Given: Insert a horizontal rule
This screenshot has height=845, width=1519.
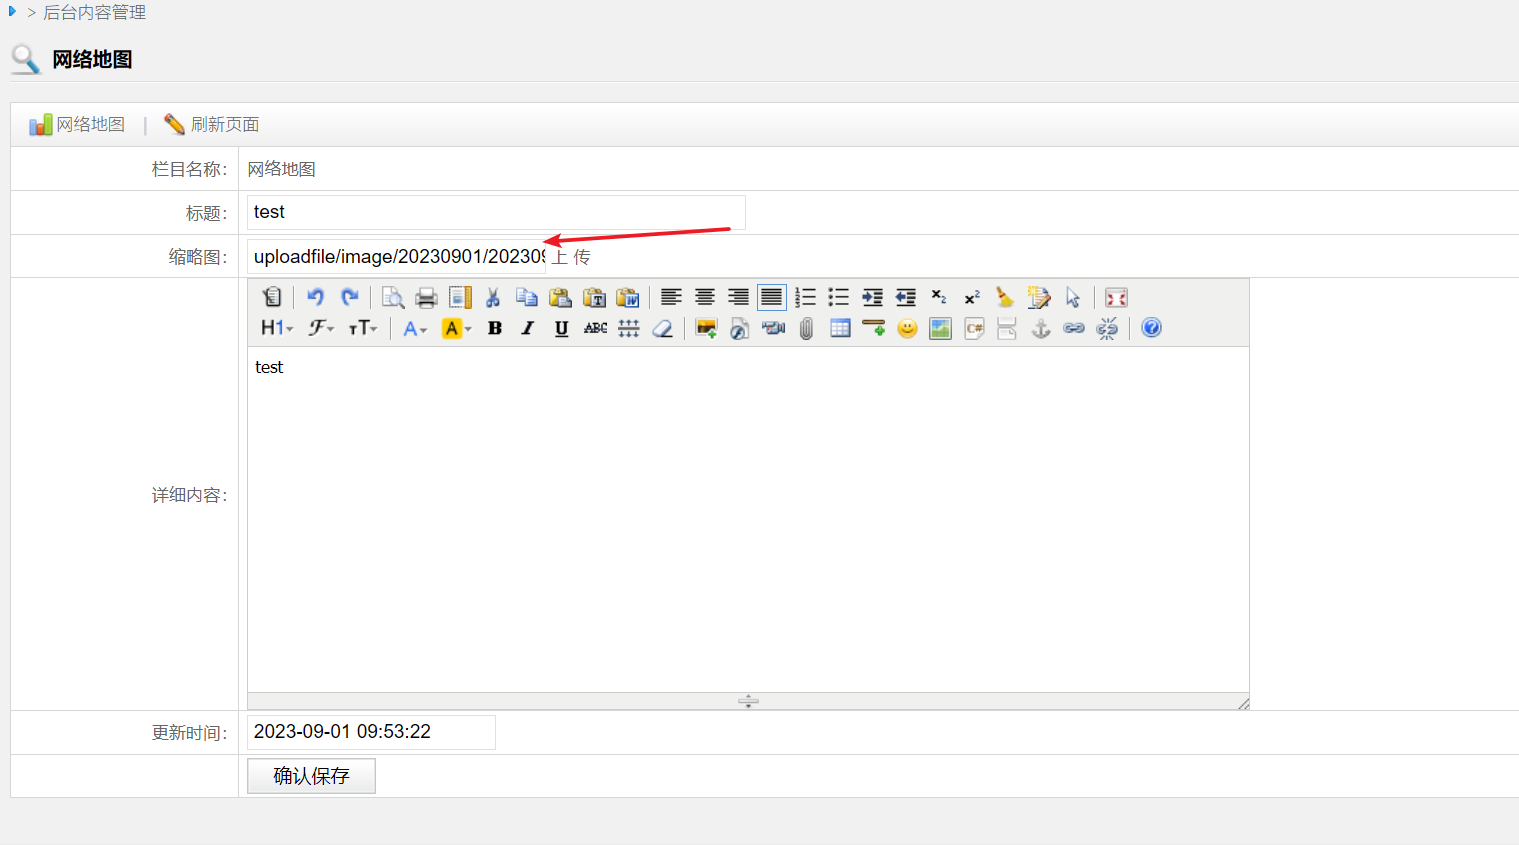Looking at the screenshot, I should click(874, 328).
